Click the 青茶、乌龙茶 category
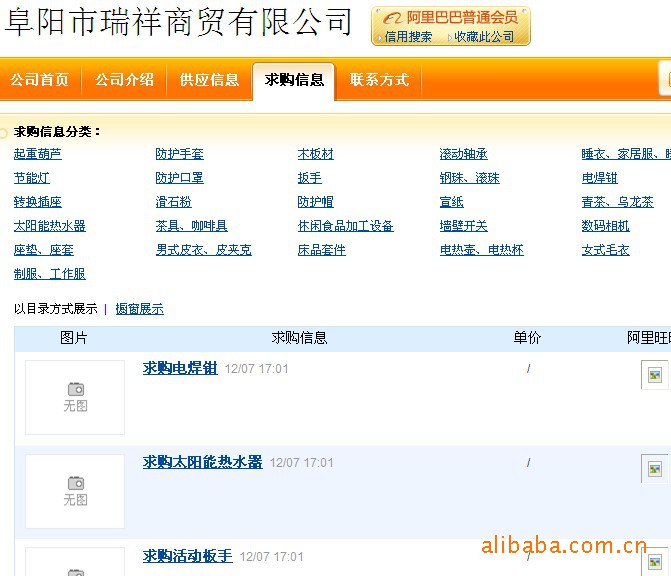Image resolution: width=671 pixels, height=576 pixels. coord(618,202)
